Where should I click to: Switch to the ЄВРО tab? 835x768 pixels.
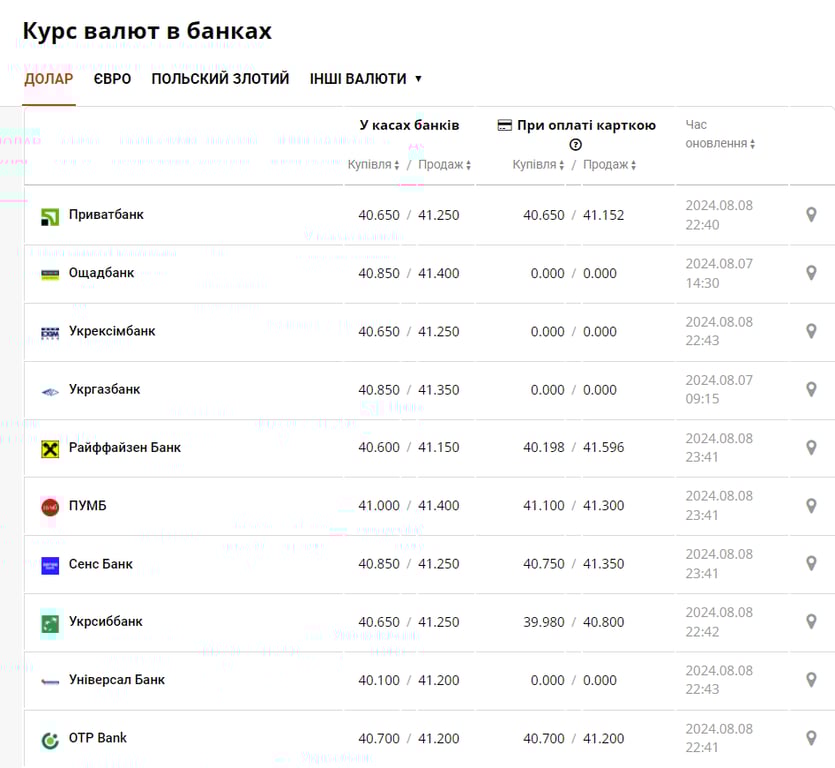(x=112, y=79)
